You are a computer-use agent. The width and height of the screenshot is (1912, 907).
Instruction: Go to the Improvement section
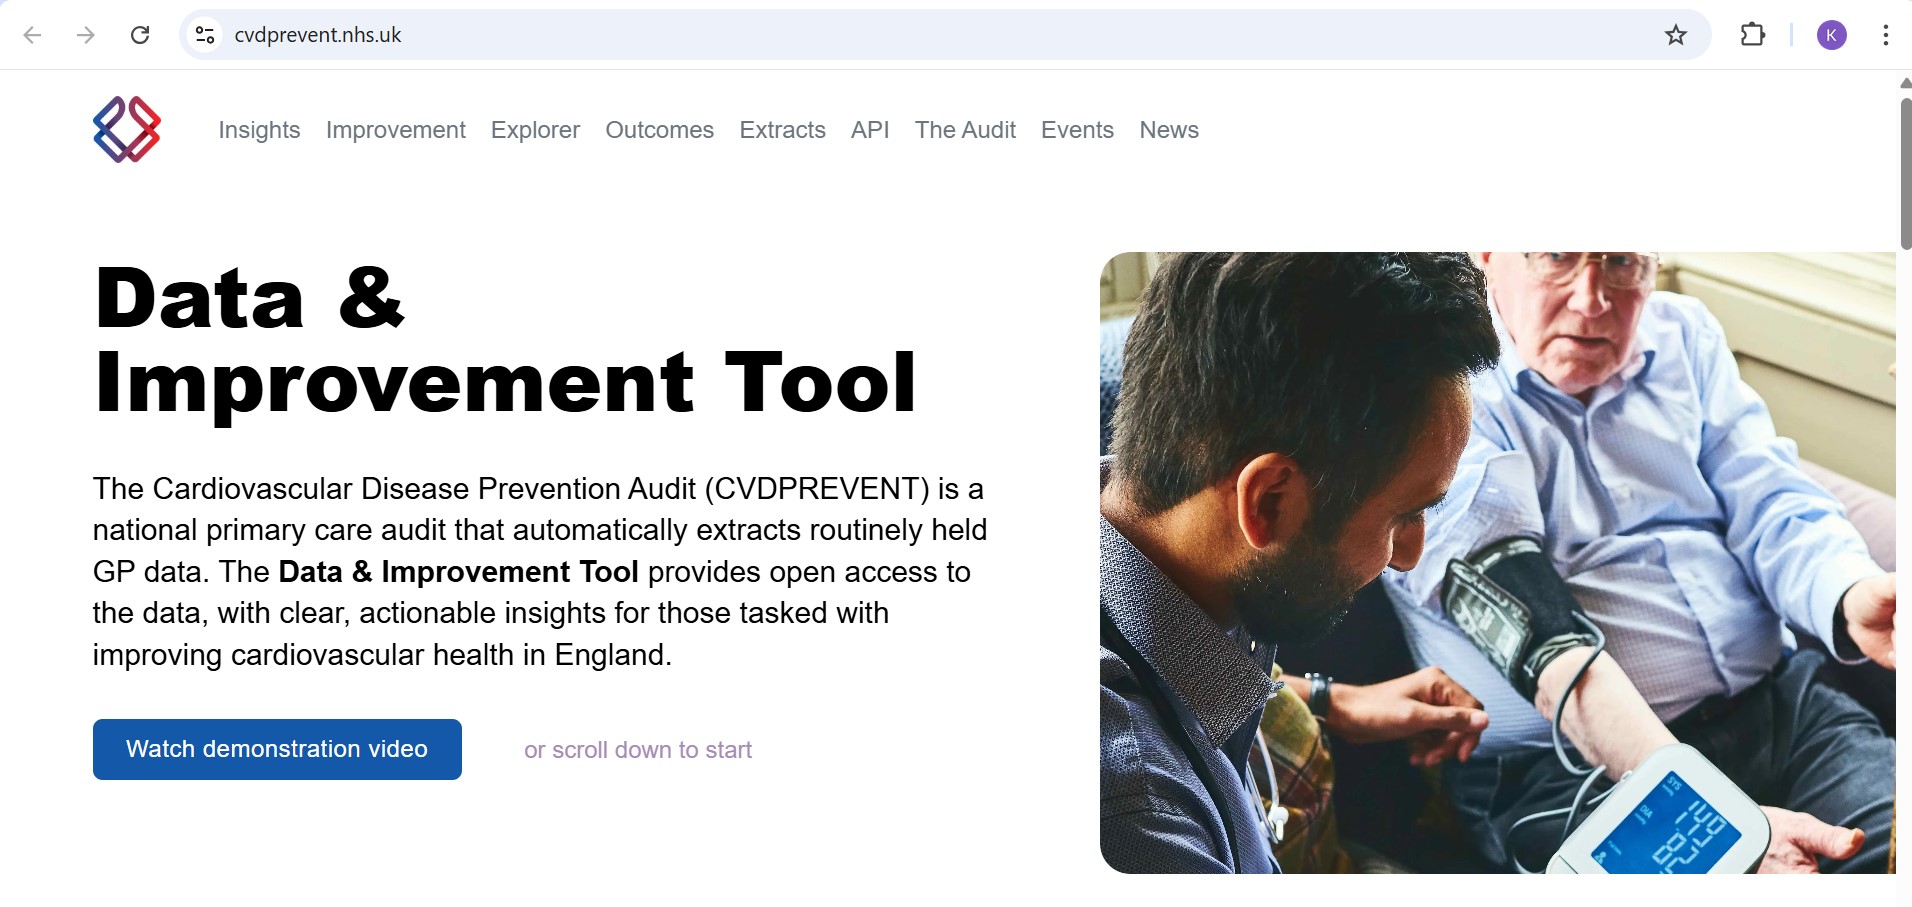(x=395, y=130)
